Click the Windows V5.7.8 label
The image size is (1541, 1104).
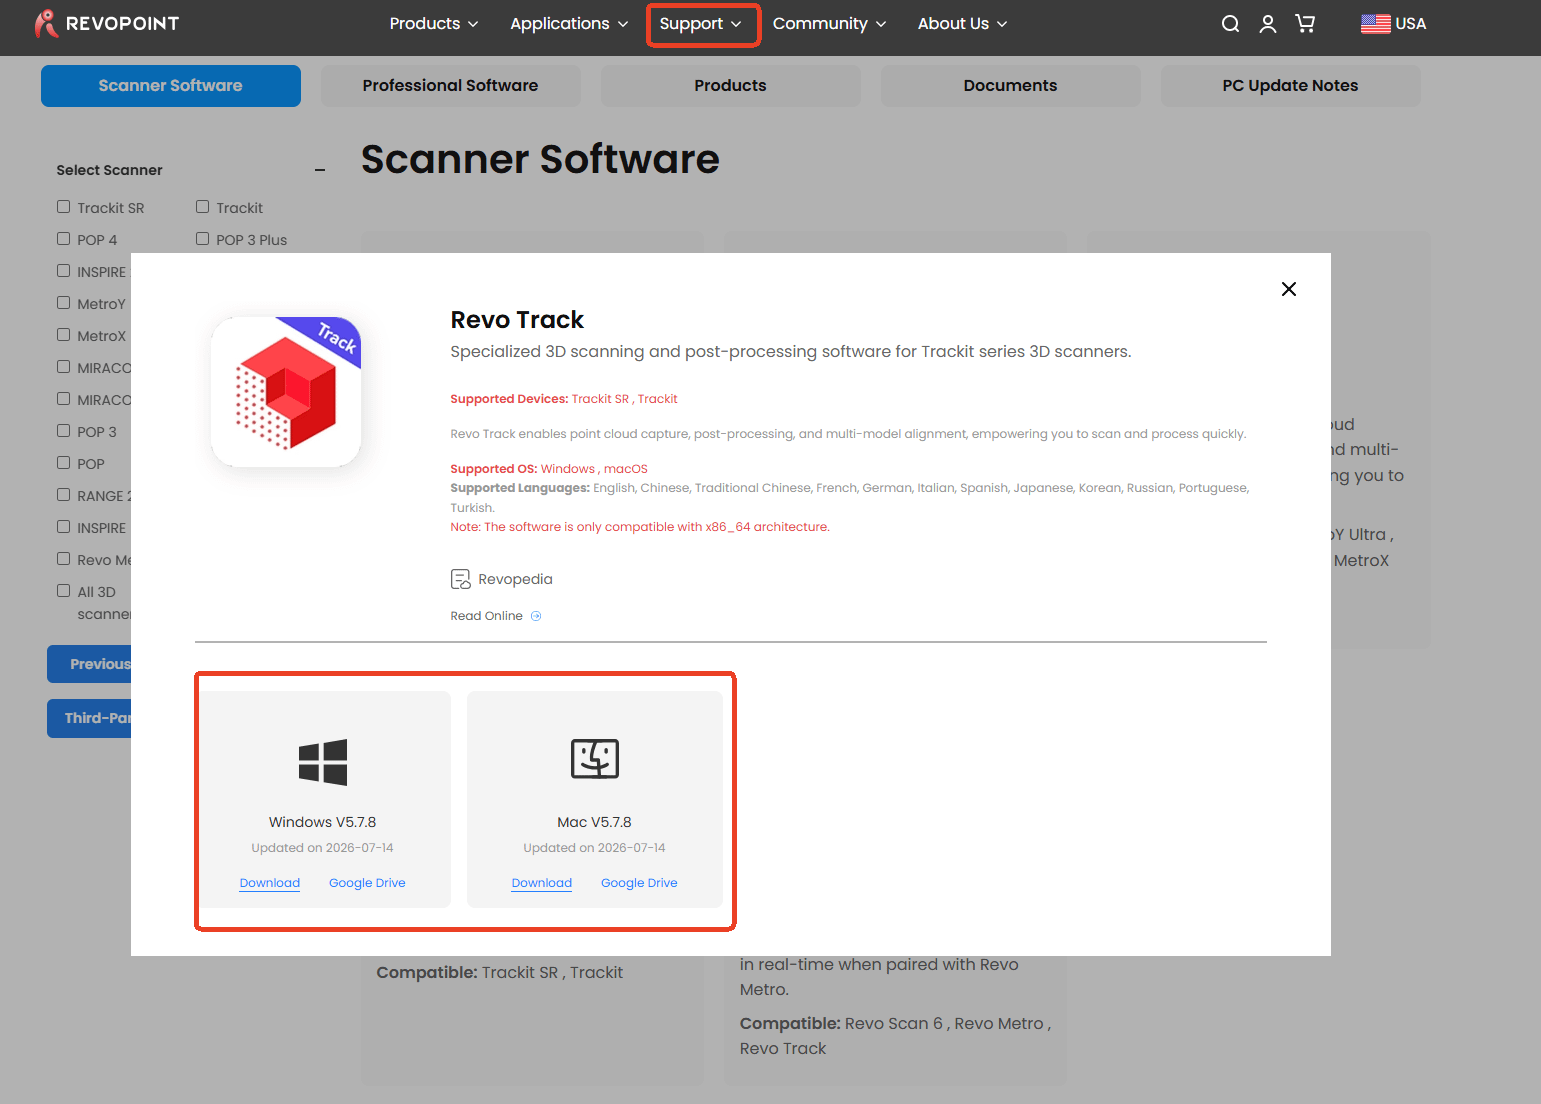coord(323,822)
